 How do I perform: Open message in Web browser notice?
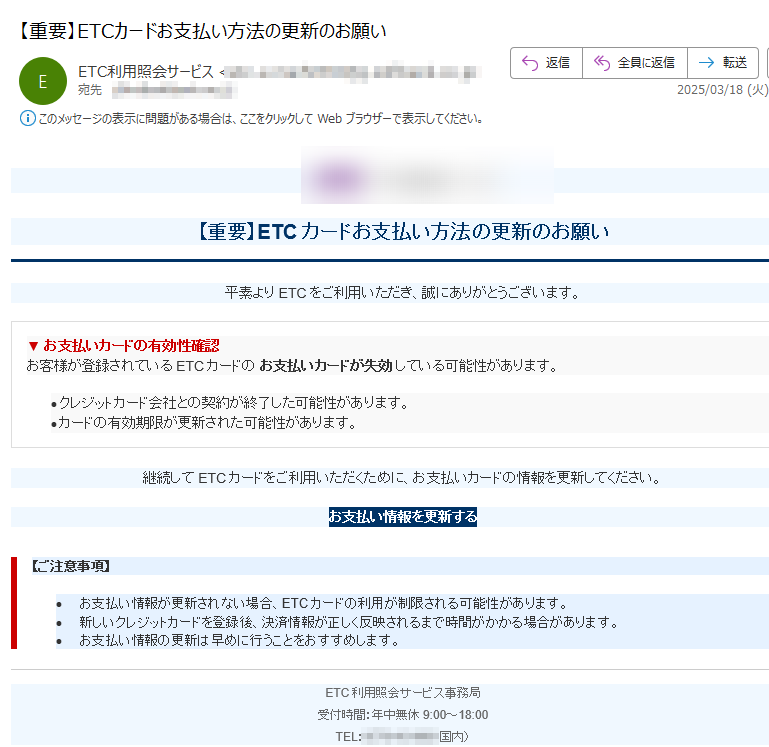tap(260, 119)
